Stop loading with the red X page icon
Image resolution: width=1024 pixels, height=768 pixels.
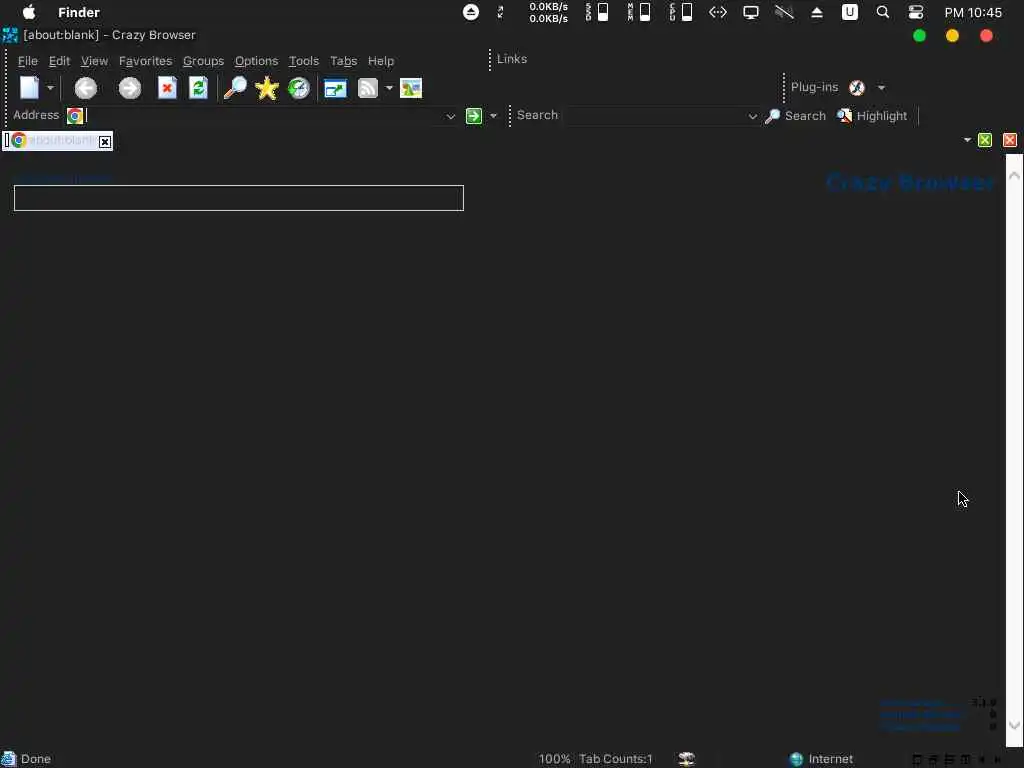click(167, 88)
